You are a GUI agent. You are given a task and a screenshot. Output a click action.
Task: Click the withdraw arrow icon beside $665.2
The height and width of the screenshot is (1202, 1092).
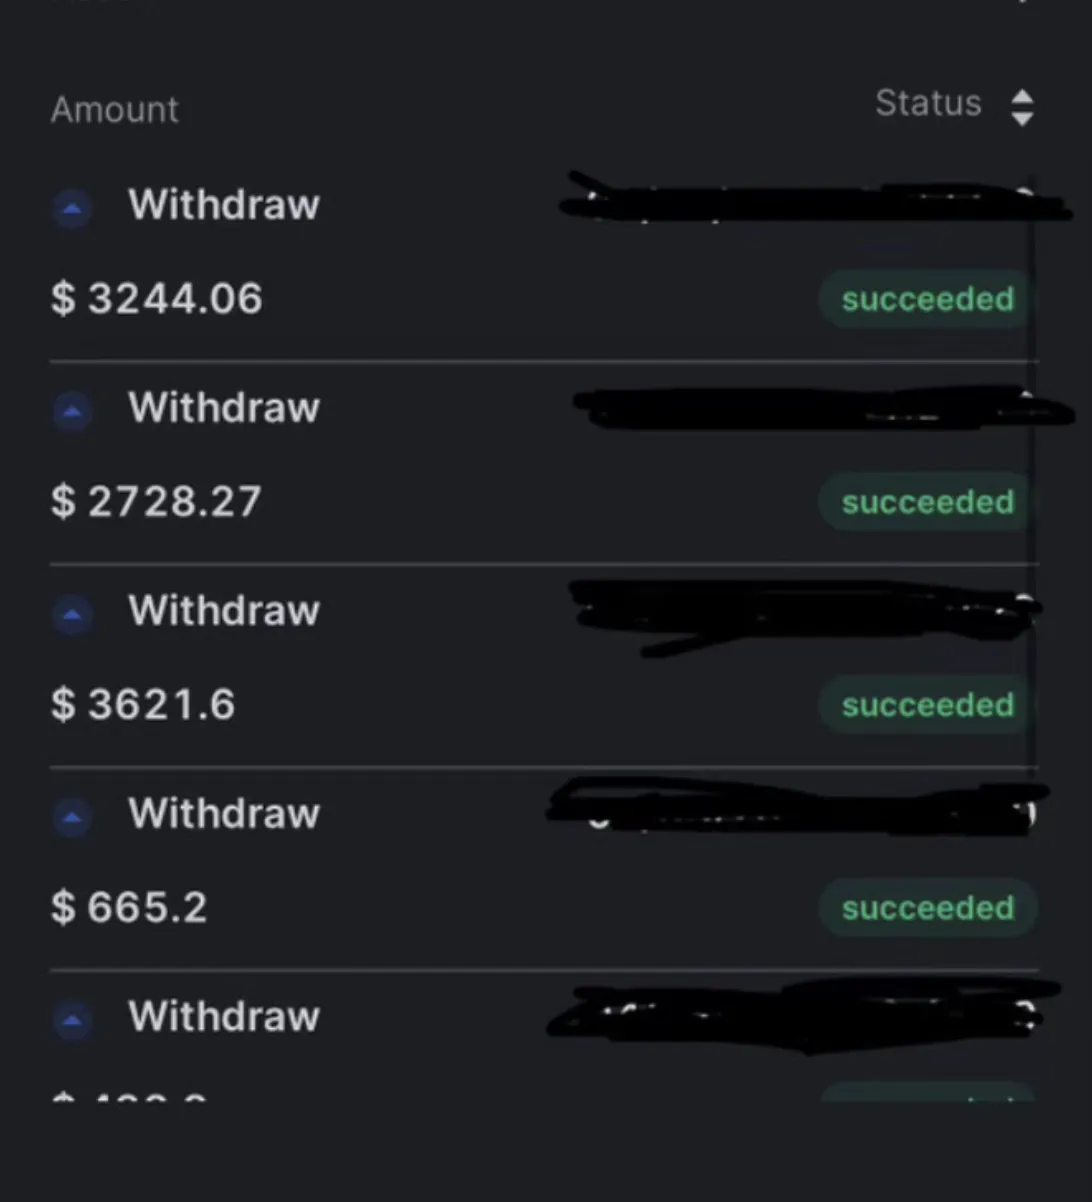72,817
